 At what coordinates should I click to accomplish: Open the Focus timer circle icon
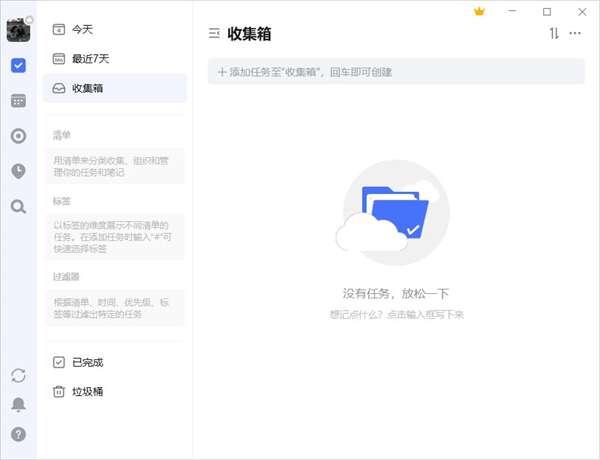[18, 136]
